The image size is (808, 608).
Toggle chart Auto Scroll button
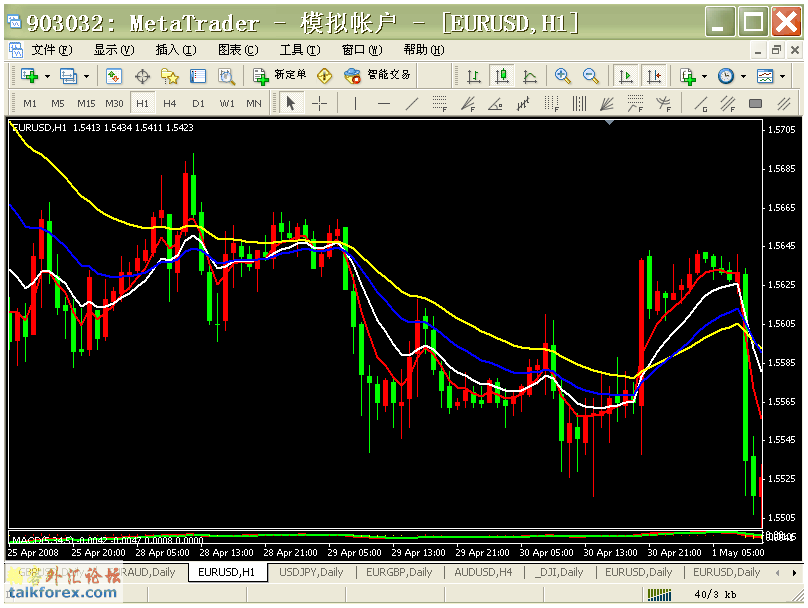626,76
